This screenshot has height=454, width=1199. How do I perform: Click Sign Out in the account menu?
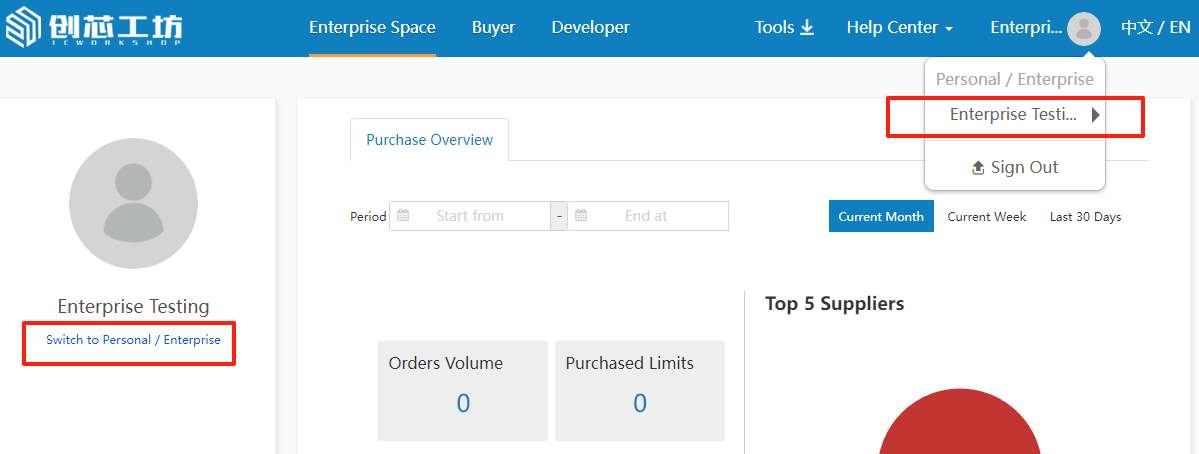[x=1014, y=167]
